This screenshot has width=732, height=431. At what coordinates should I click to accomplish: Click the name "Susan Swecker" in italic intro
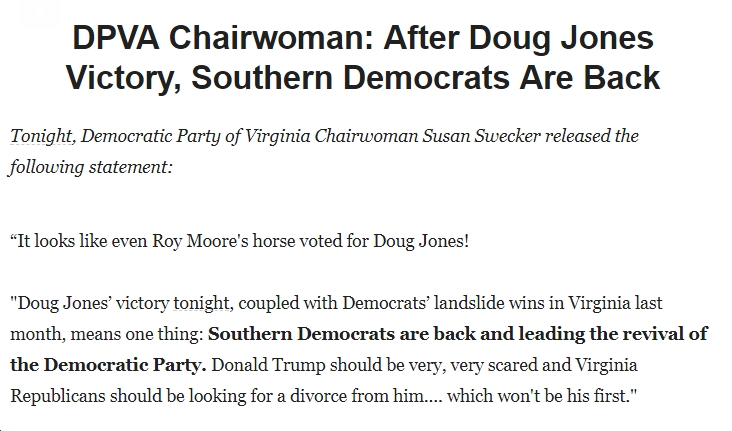pyautogui.click(x=481, y=136)
